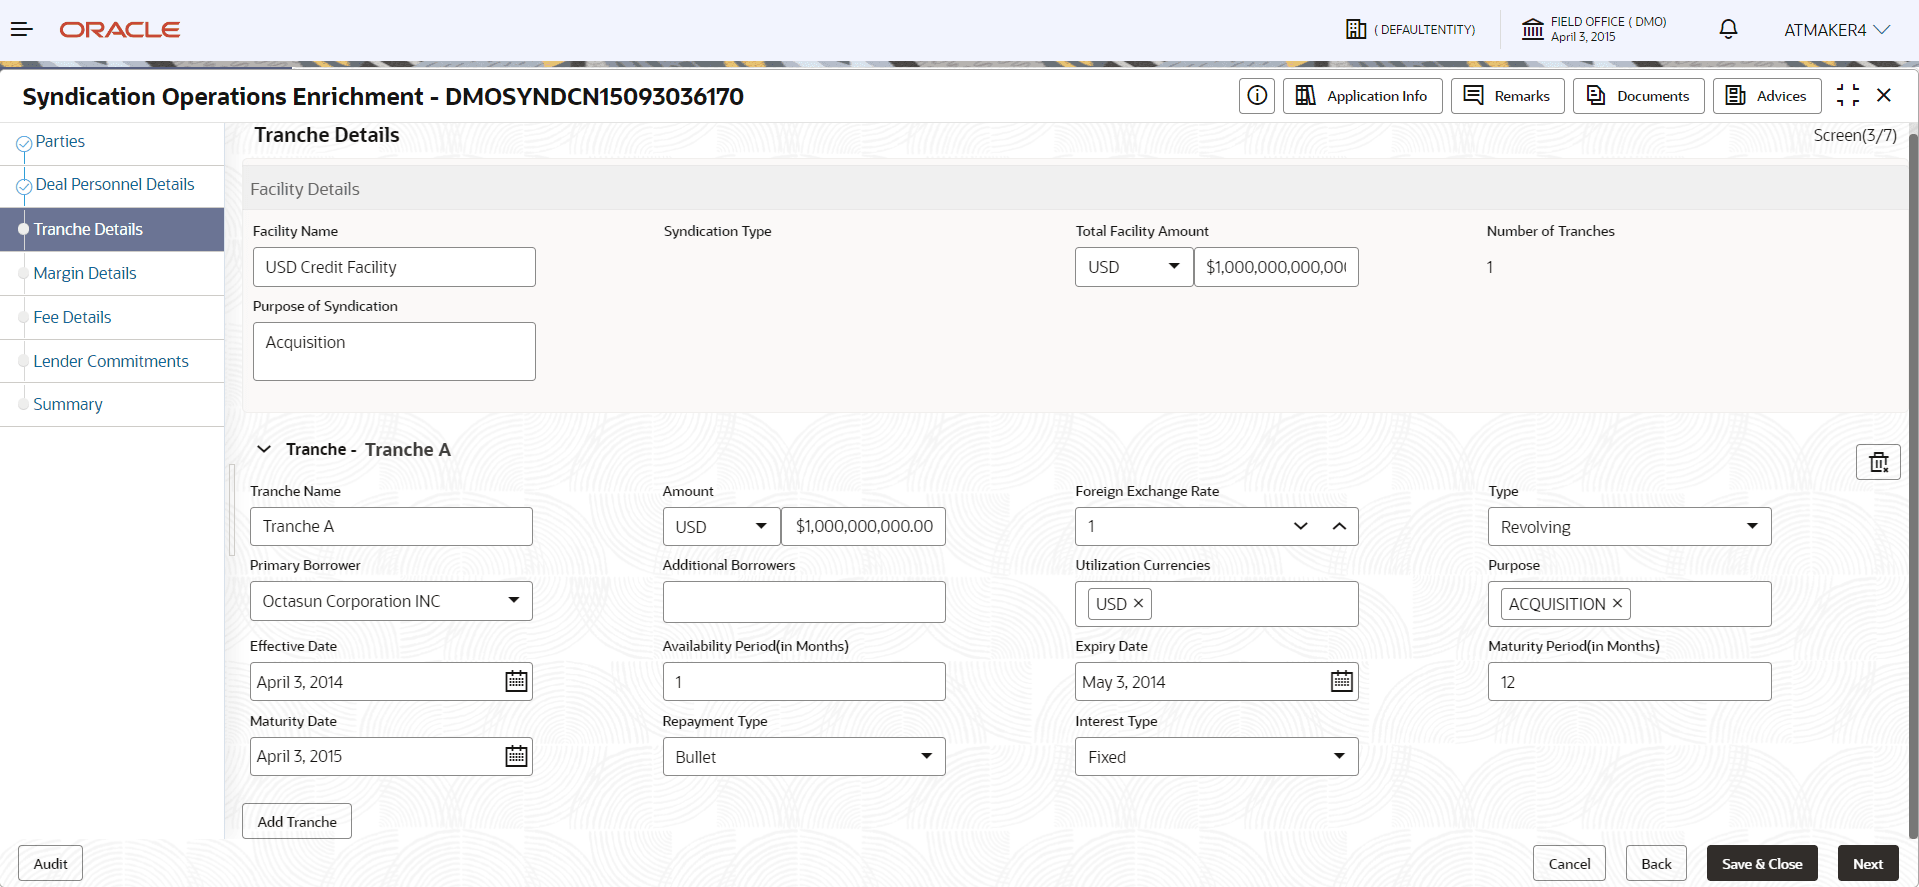The width and height of the screenshot is (1919, 887).
Task: Click the Field Office DMO branch icon
Action: click(x=1532, y=30)
